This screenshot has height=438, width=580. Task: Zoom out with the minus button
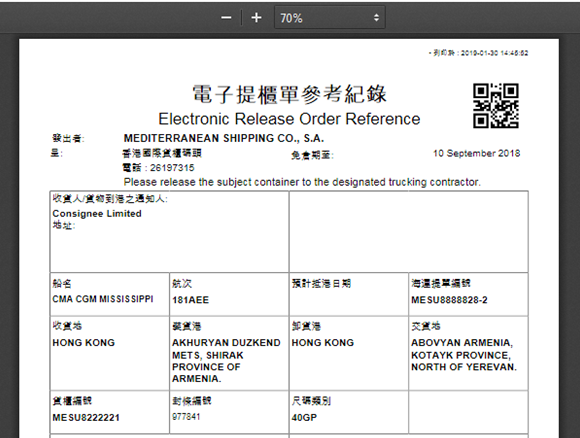(226, 18)
